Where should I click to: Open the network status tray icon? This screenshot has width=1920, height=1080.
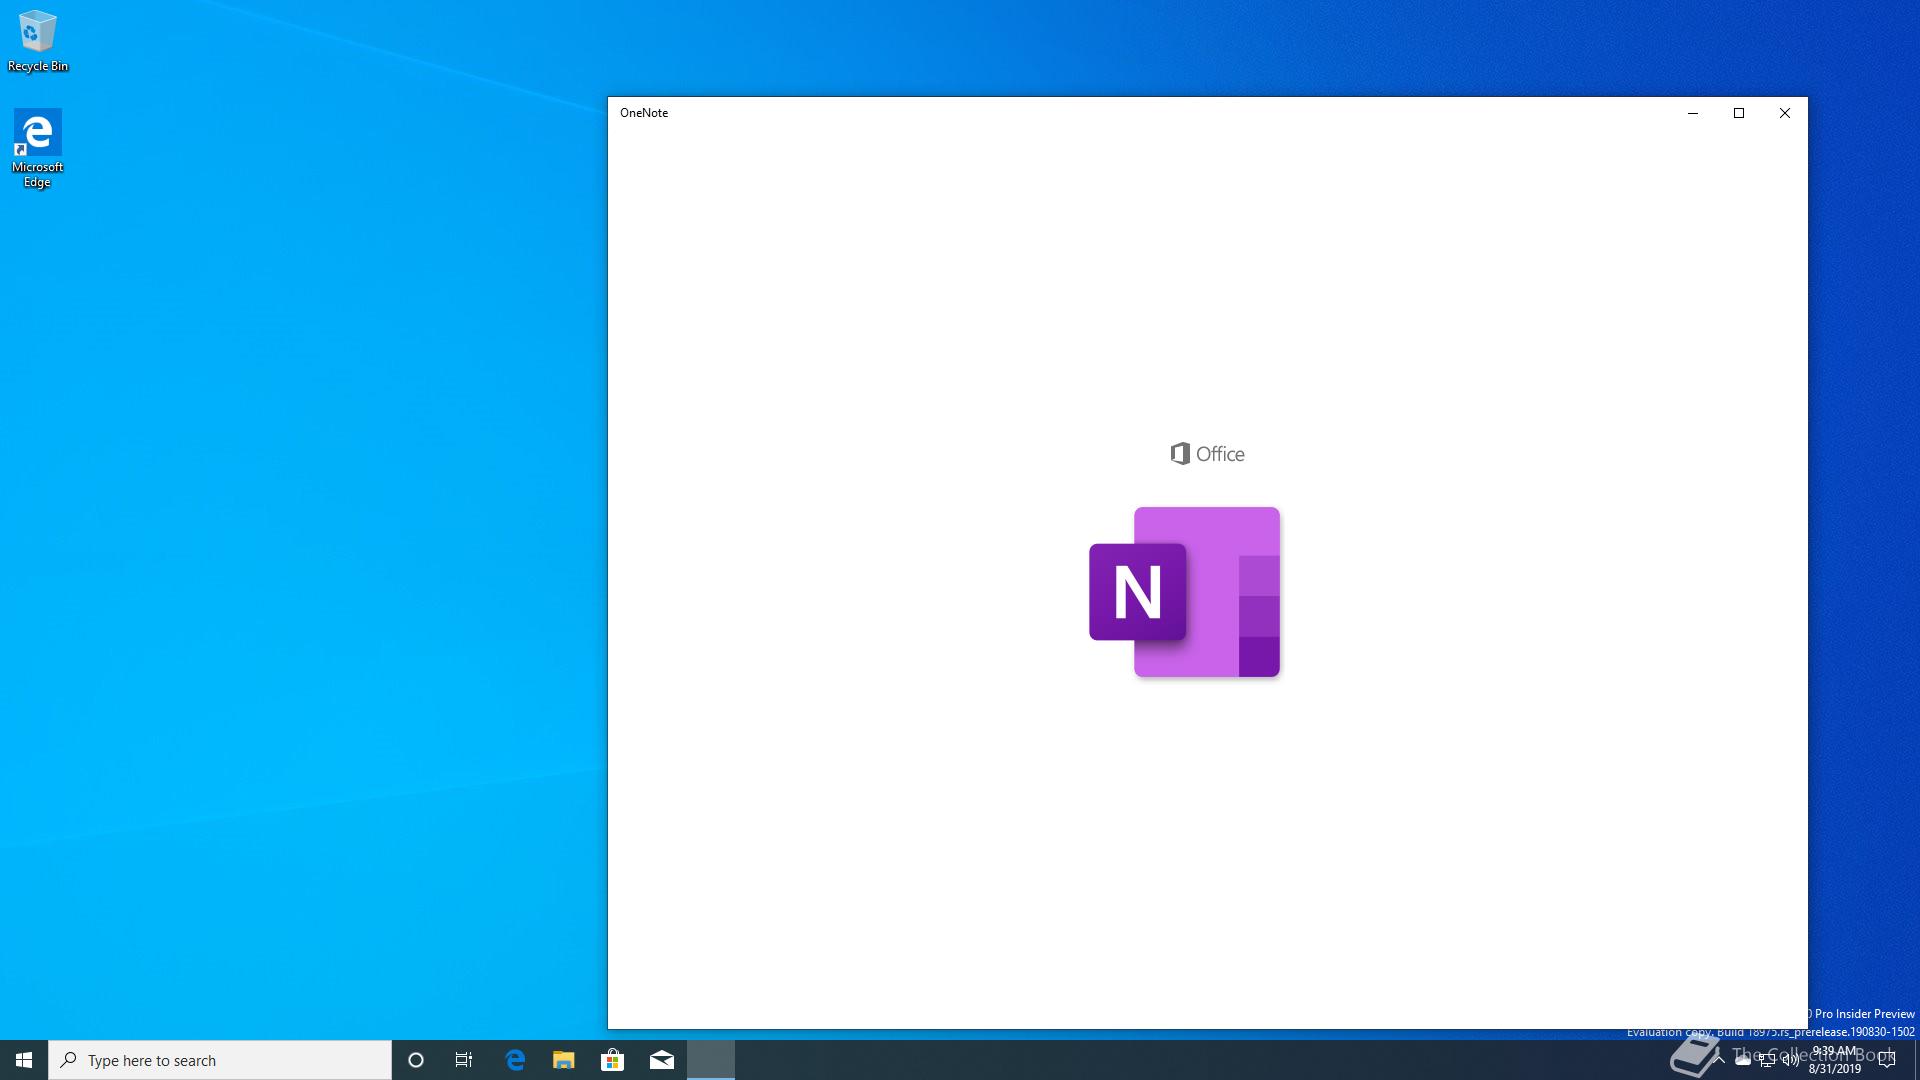pos(1767,1060)
